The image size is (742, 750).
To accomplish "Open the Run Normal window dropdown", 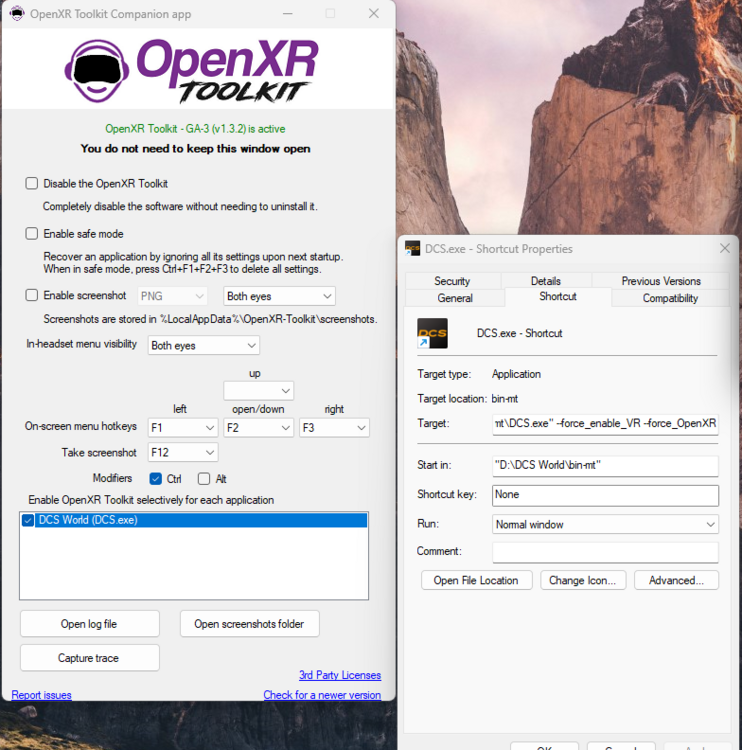I will click(x=605, y=525).
